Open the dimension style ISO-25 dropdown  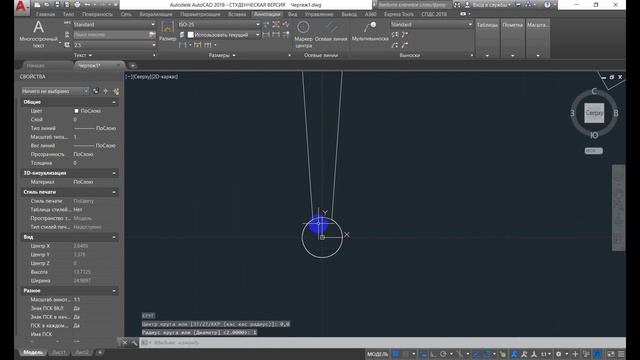coord(219,24)
